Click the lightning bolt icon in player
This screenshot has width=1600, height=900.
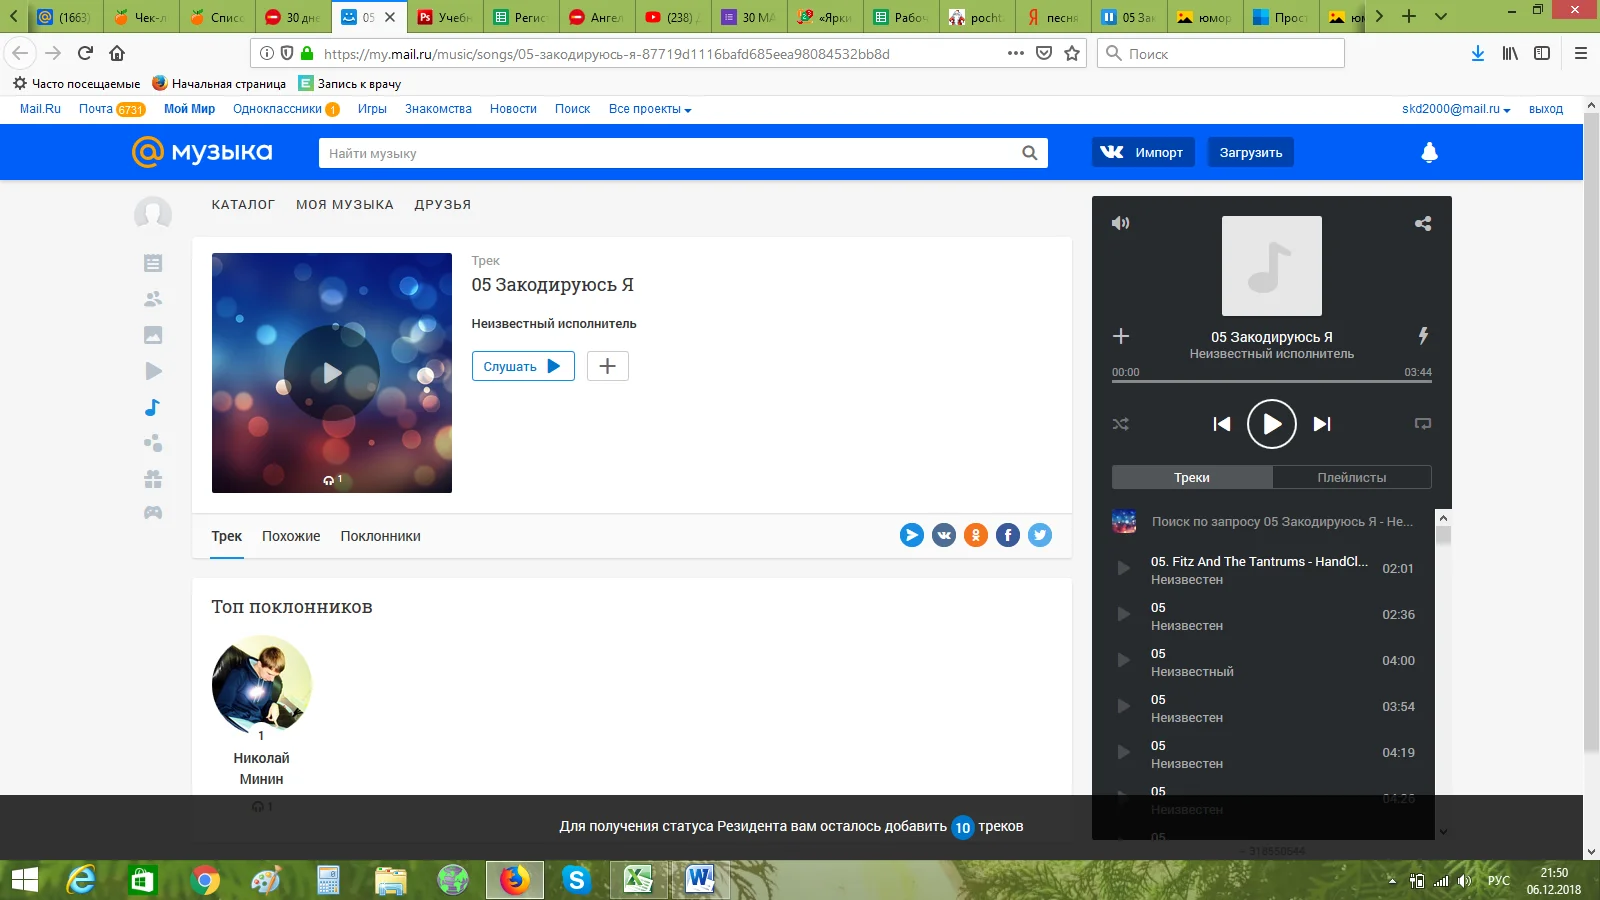tap(1422, 336)
